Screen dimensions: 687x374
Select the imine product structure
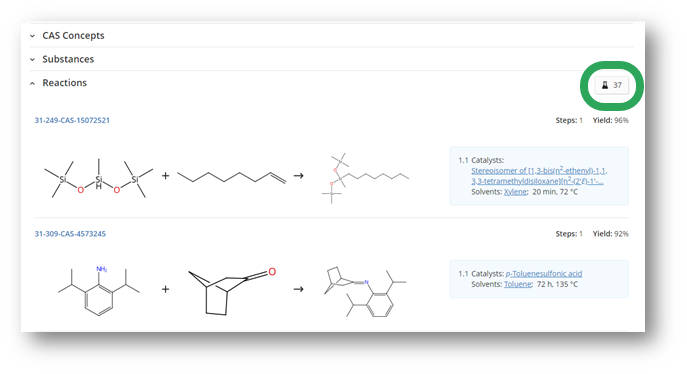(365, 292)
